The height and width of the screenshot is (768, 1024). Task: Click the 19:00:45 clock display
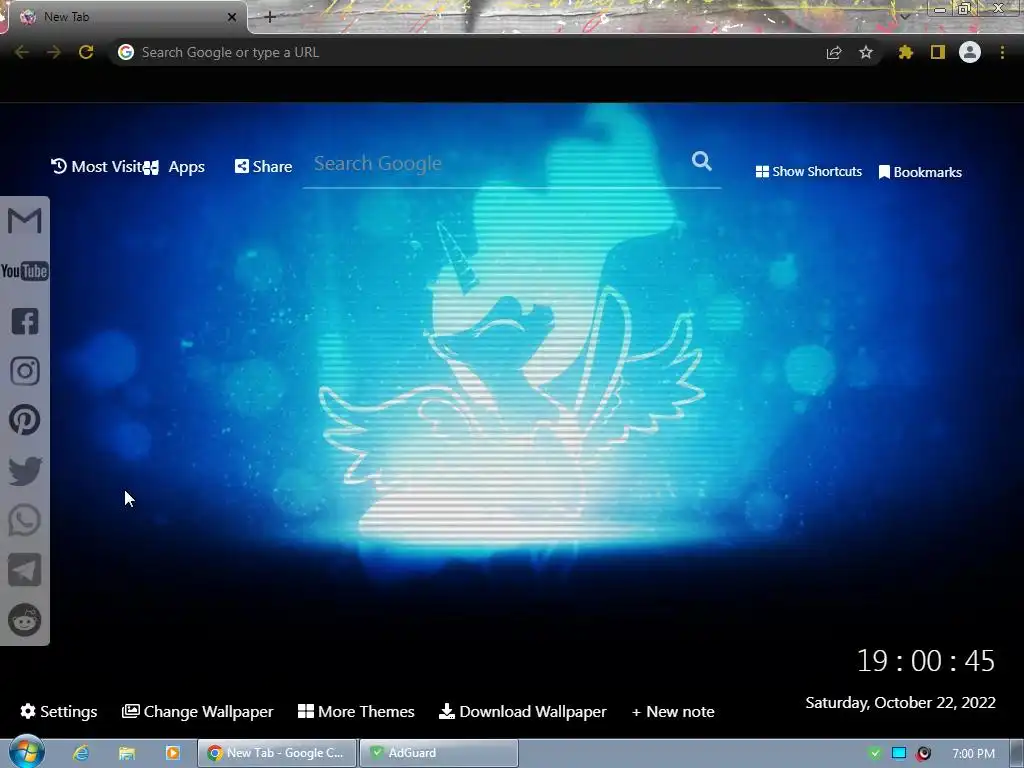(x=925, y=661)
